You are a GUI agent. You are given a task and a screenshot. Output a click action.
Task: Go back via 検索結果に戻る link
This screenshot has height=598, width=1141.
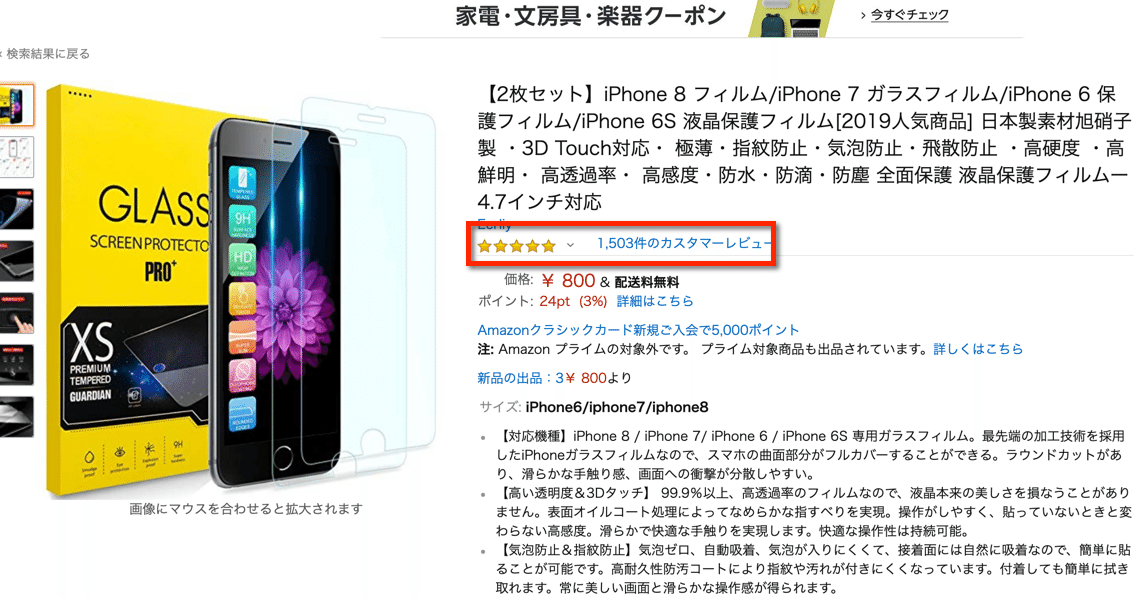[48, 54]
